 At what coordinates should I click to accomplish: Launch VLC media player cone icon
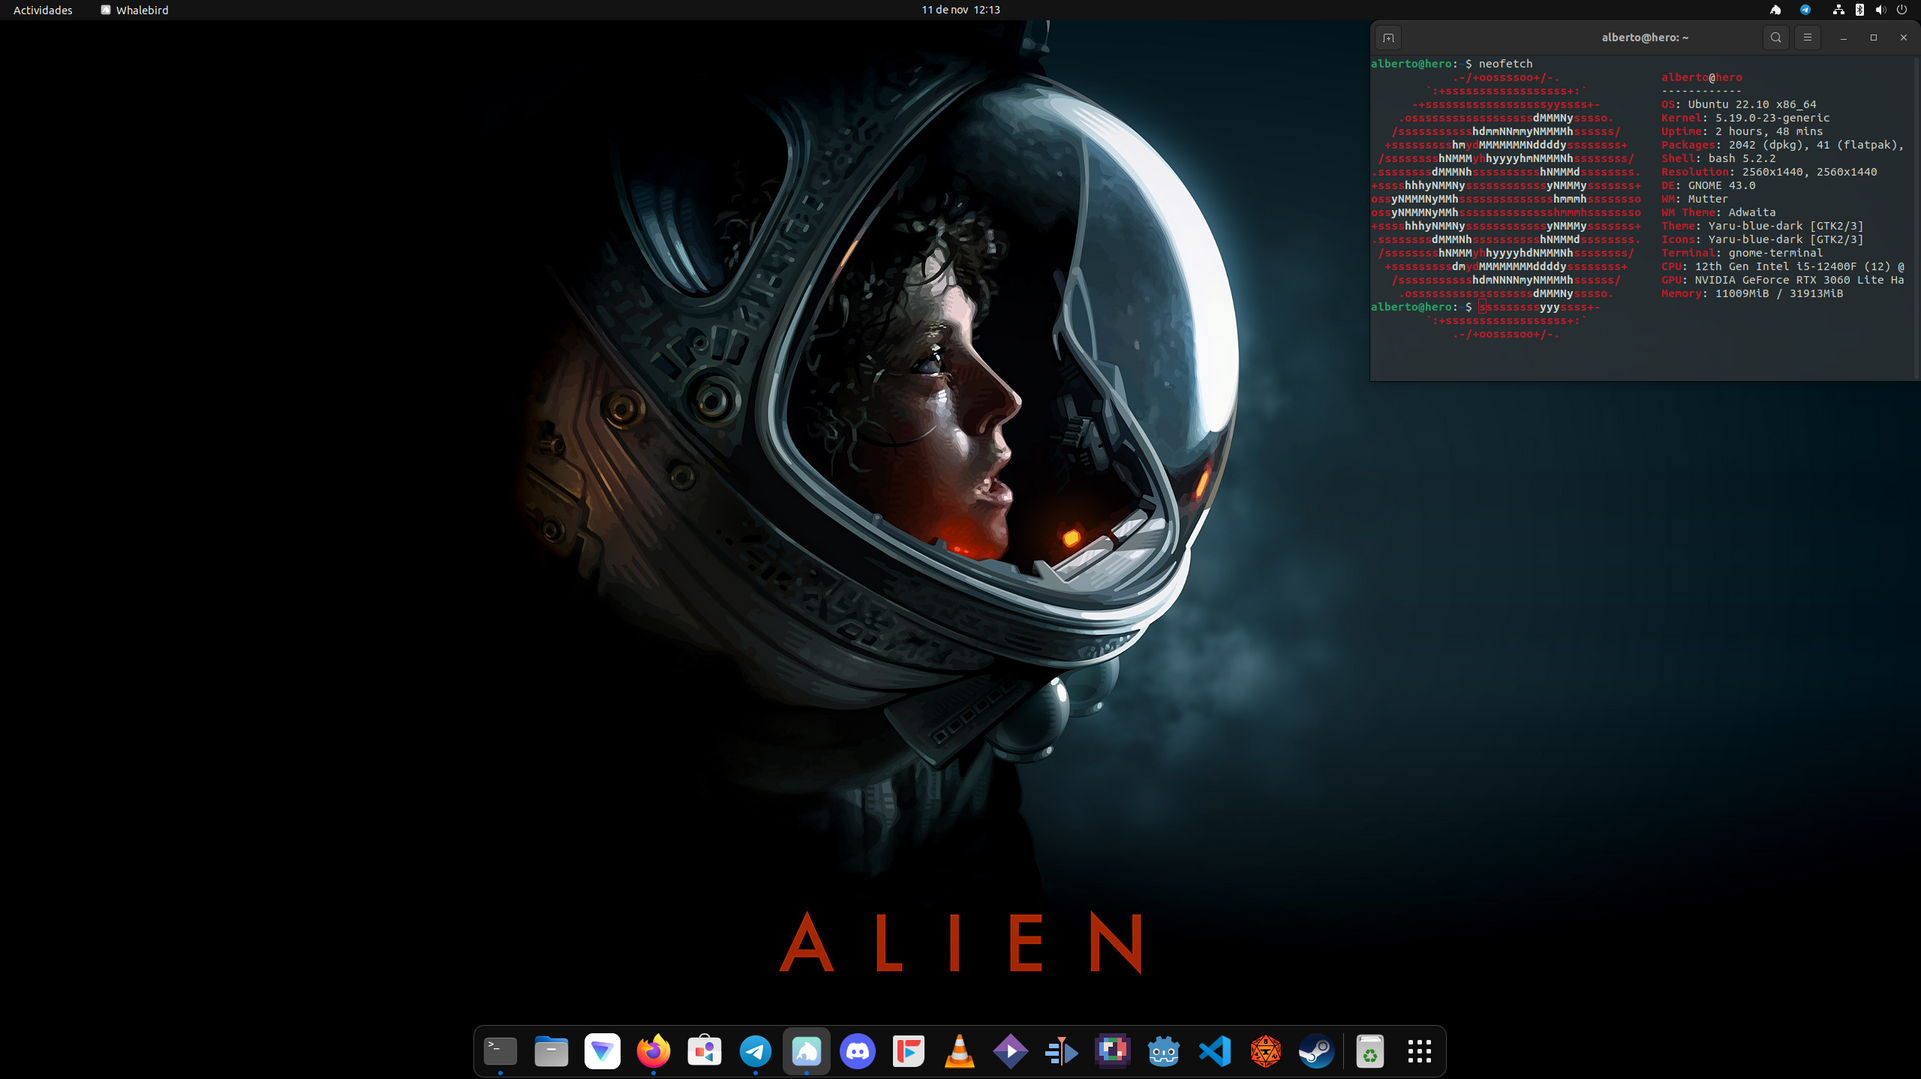point(959,1051)
